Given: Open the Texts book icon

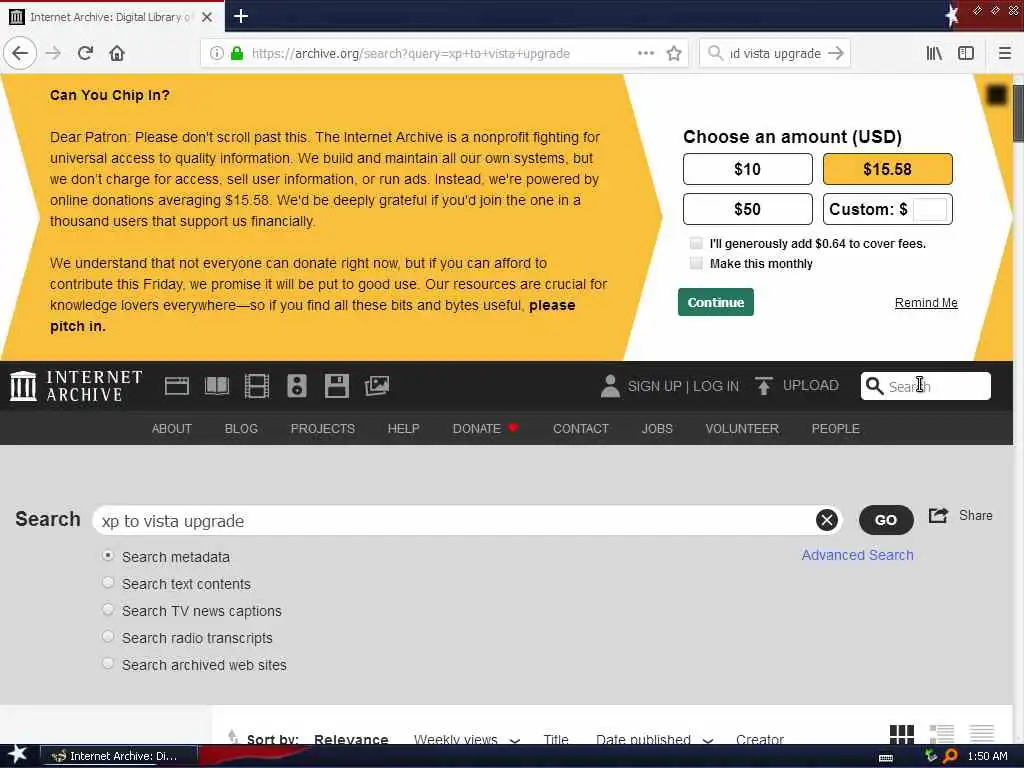Looking at the screenshot, I should pos(217,386).
